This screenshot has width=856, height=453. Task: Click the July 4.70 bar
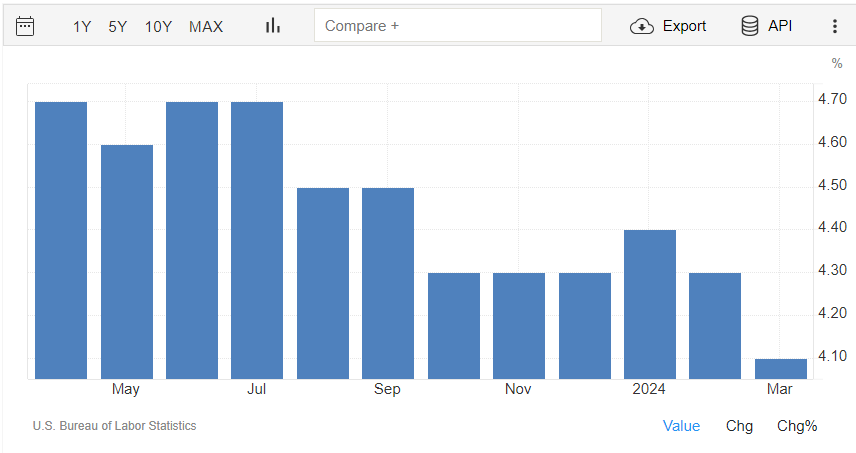(x=257, y=240)
